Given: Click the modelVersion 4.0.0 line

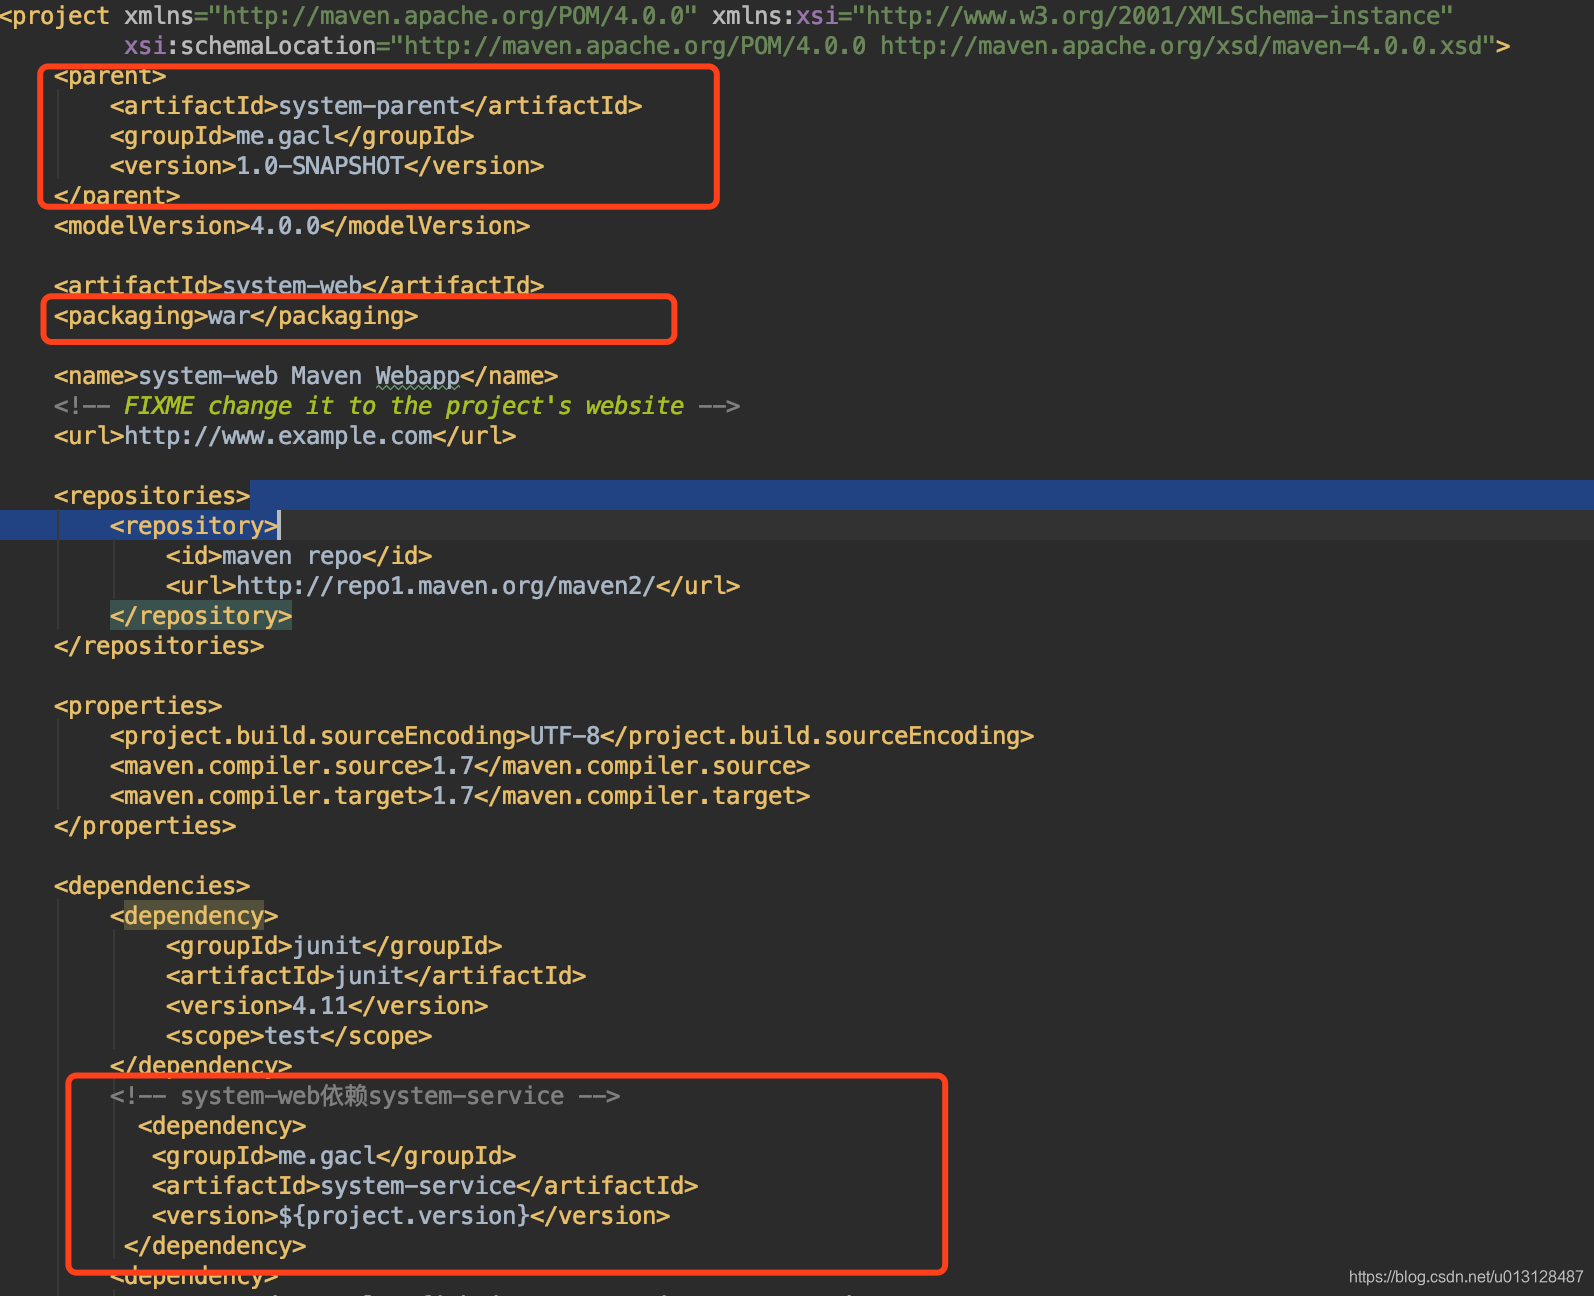Looking at the screenshot, I should pos(292,226).
